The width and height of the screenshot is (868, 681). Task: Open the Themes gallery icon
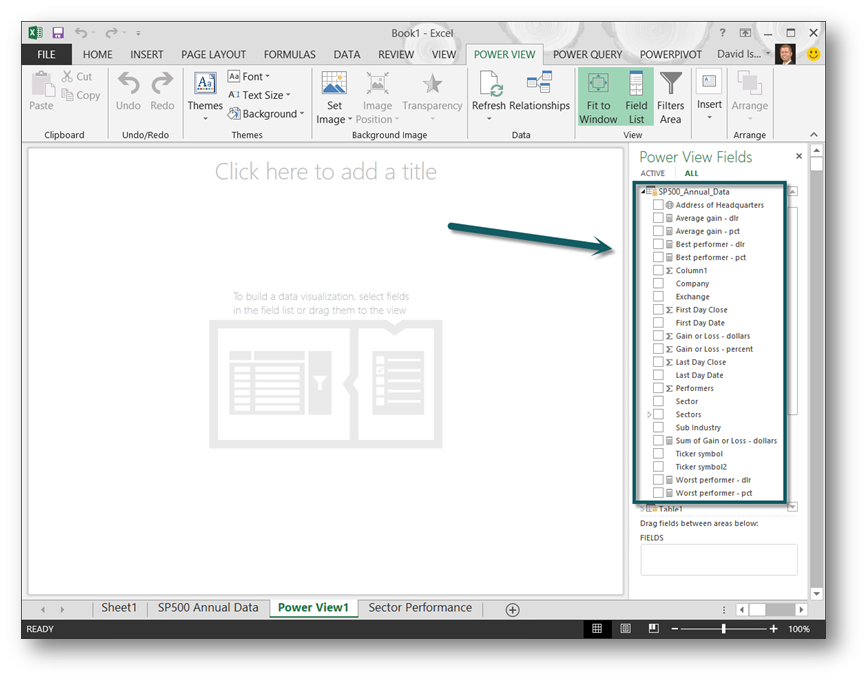pos(205,84)
